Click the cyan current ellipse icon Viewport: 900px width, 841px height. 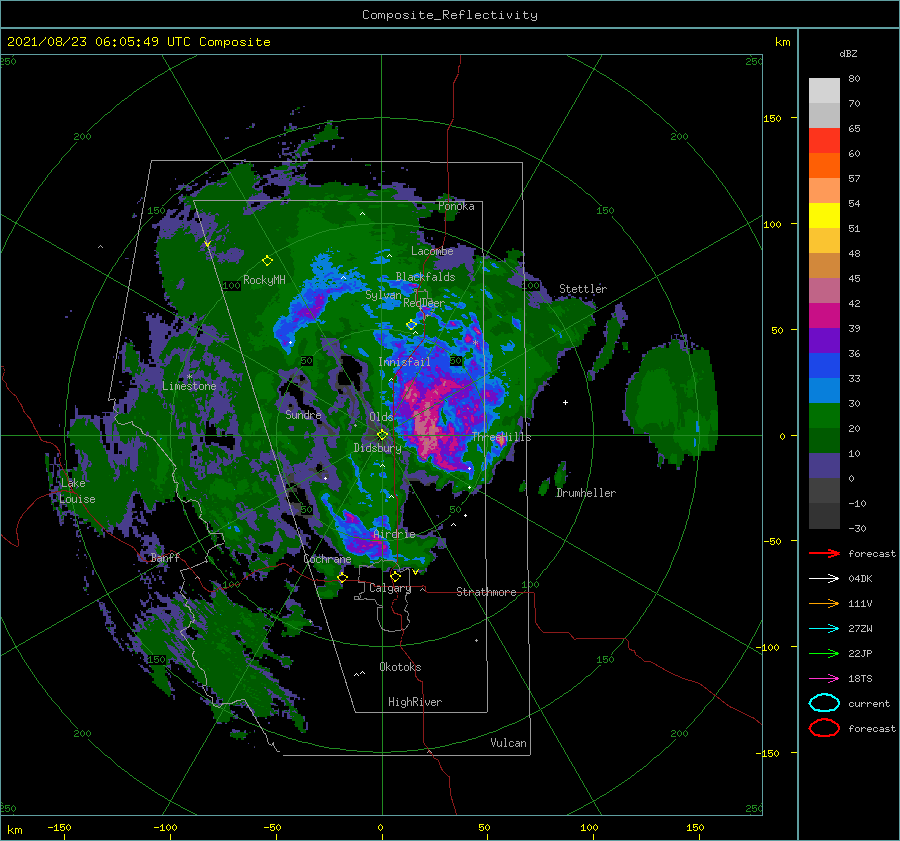824,703
